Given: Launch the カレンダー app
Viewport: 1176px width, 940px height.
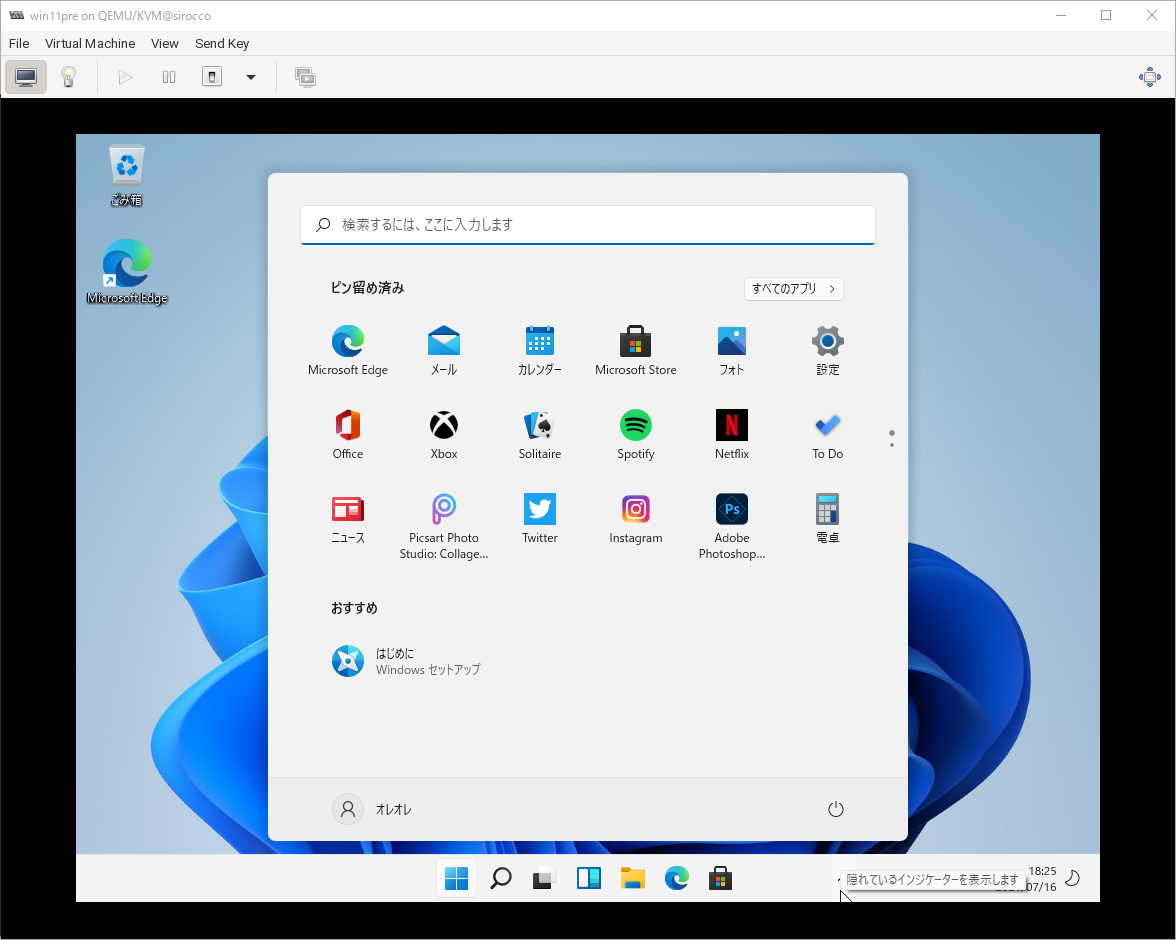Looking at the screenshot, I should [540, 350].
